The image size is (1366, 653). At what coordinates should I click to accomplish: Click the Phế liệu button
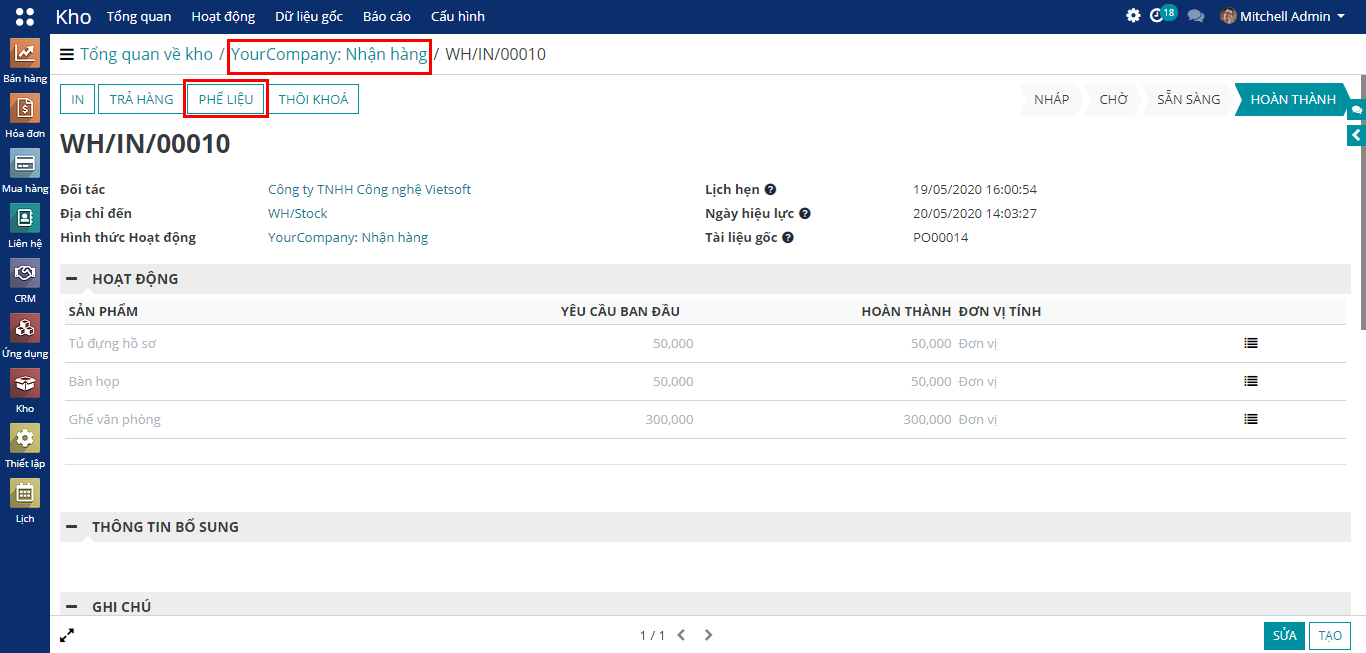tap(226, 99)
